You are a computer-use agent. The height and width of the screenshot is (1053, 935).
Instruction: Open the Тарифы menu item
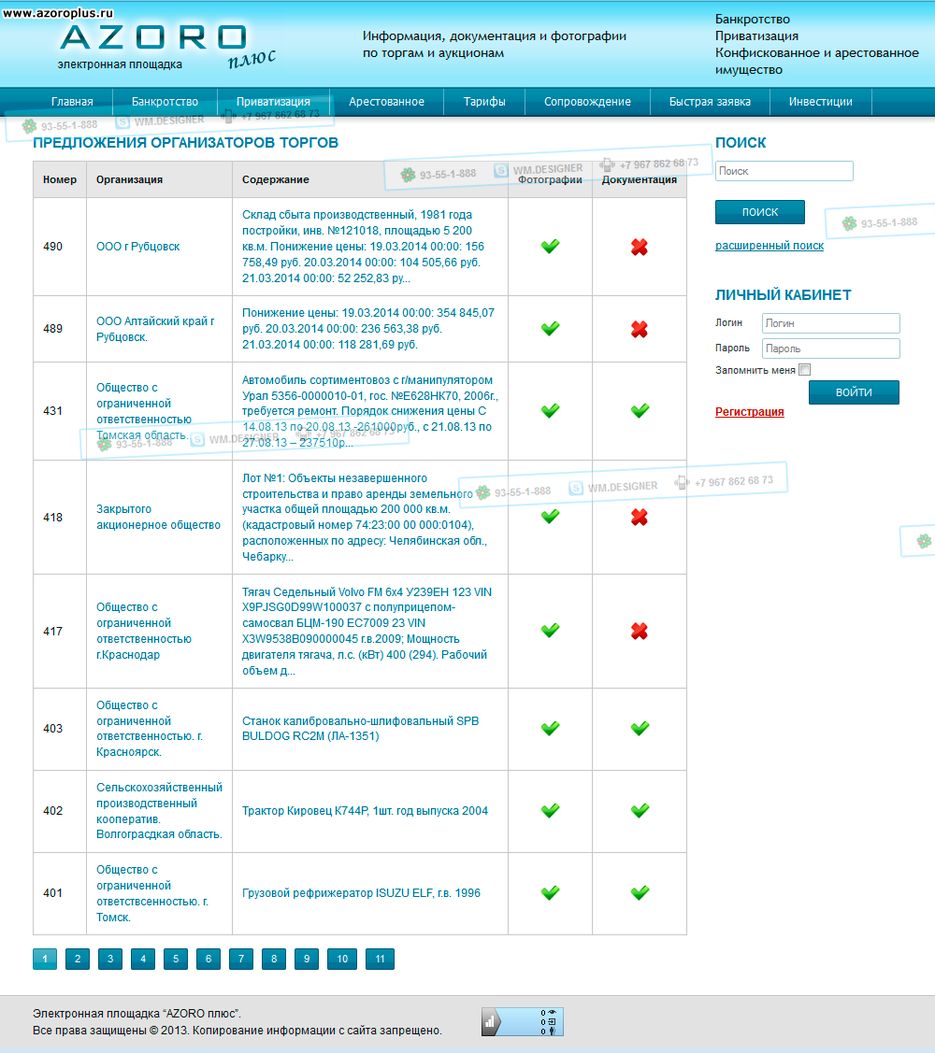click(484, 101)
